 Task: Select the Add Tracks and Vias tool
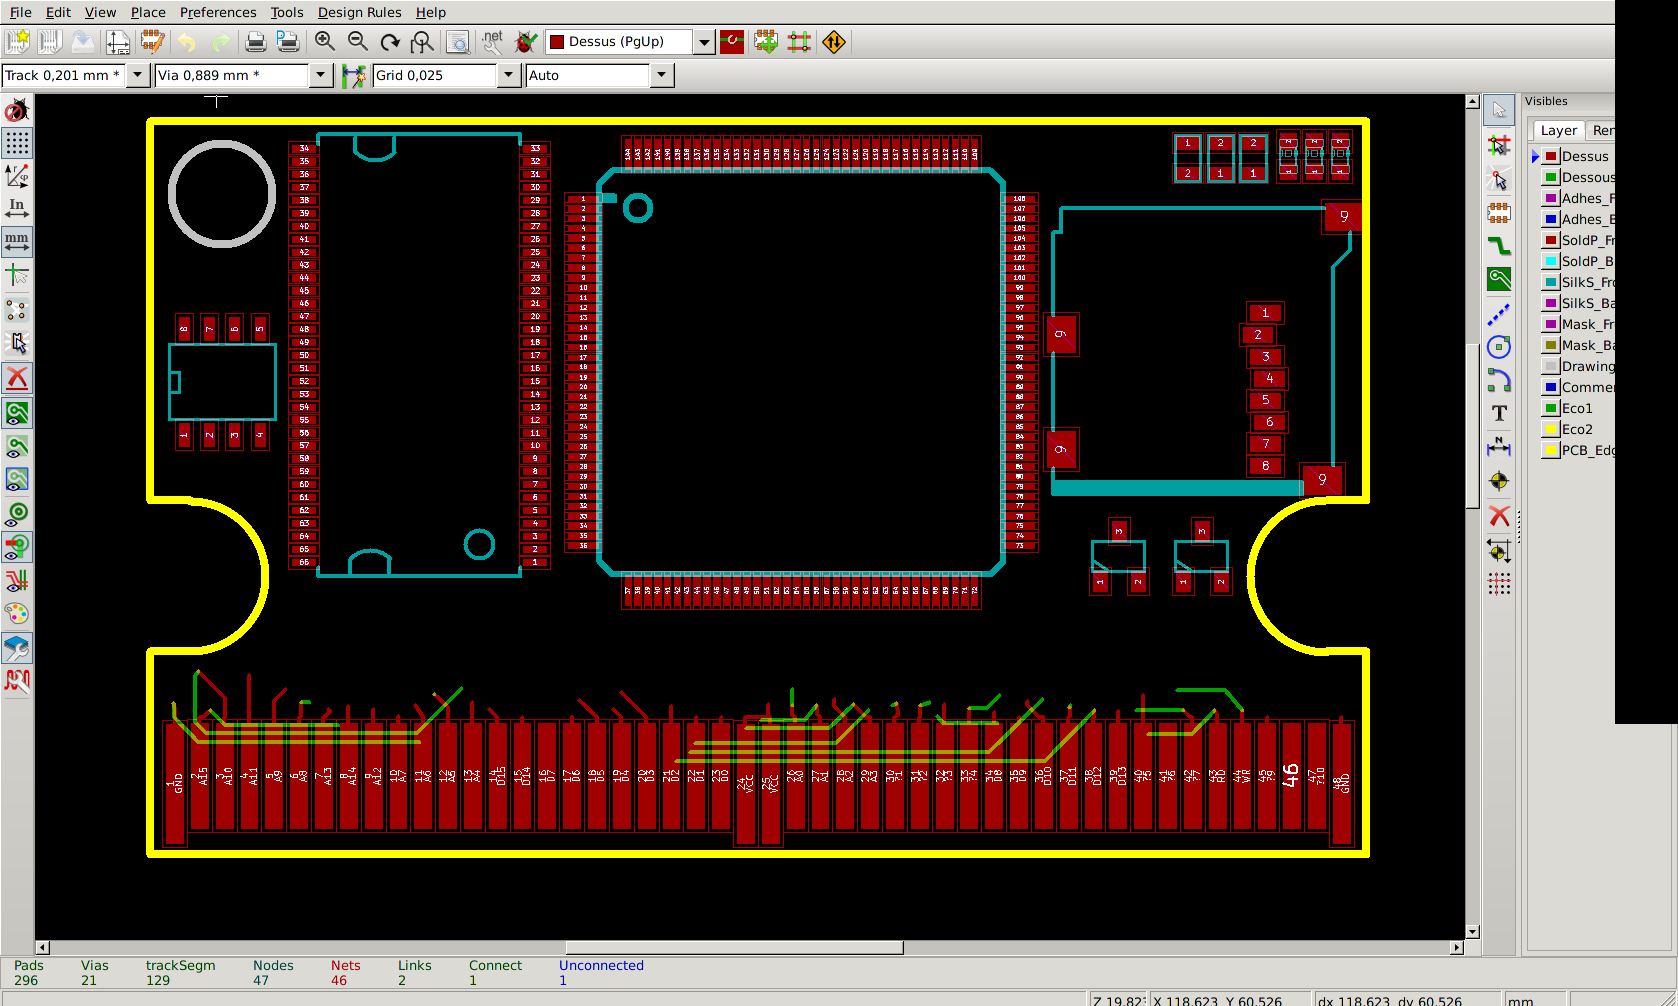(x=1499, y=246)
